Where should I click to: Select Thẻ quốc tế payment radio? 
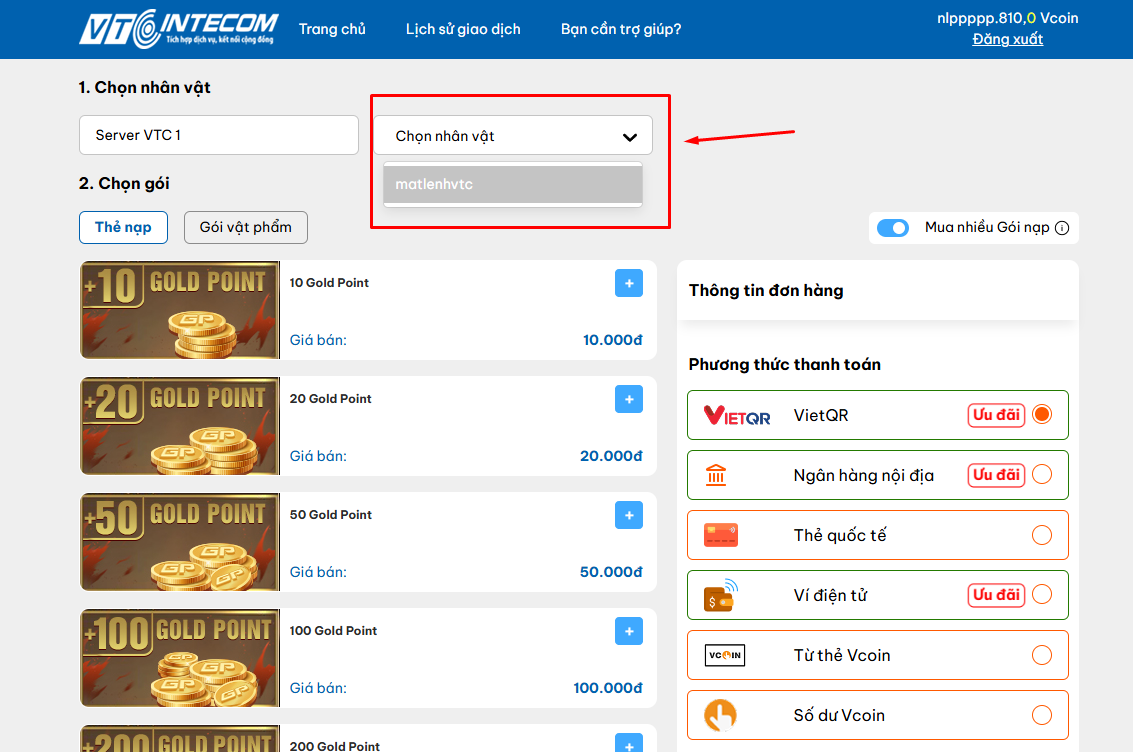1042,535
